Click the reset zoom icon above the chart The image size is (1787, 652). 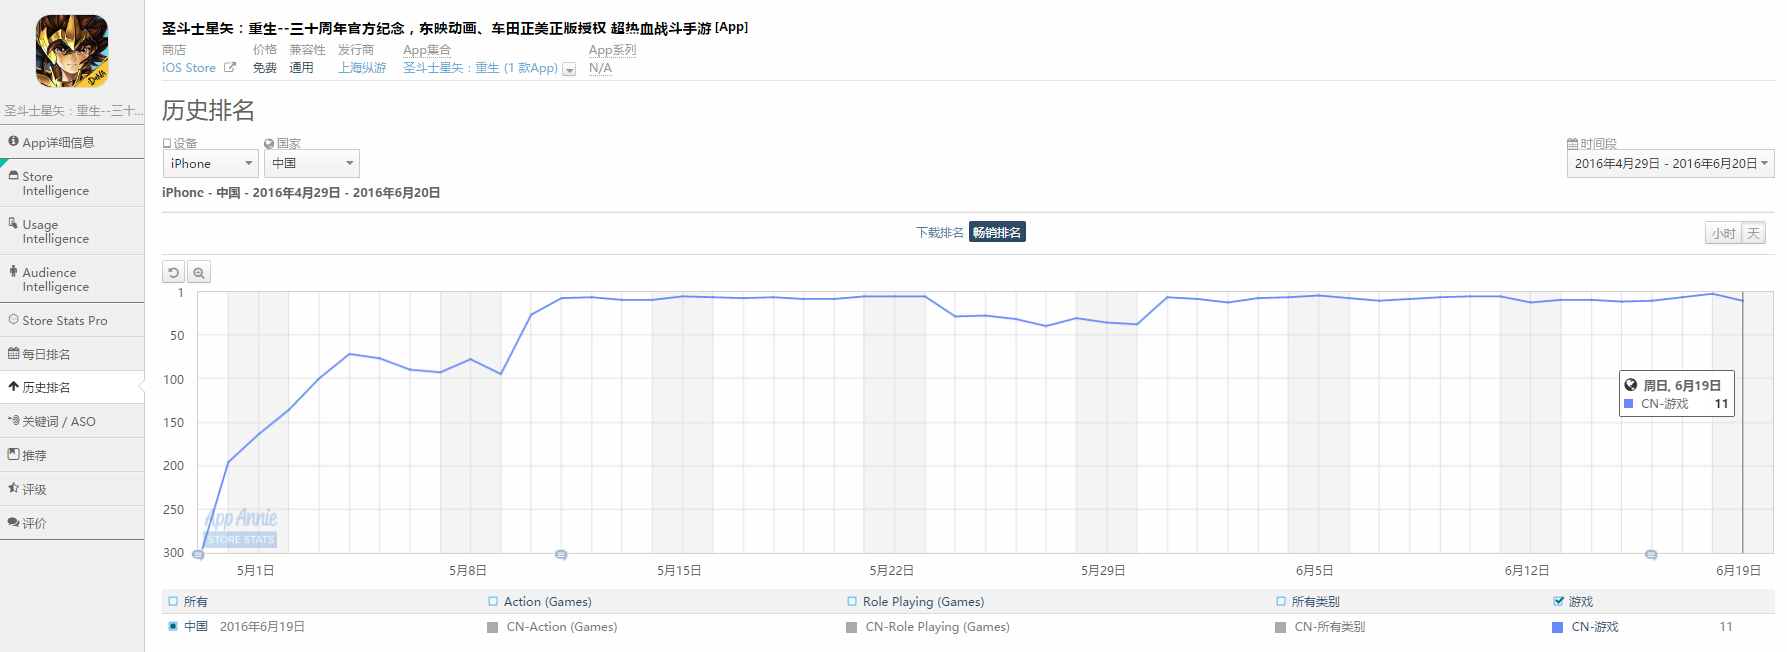174,272
